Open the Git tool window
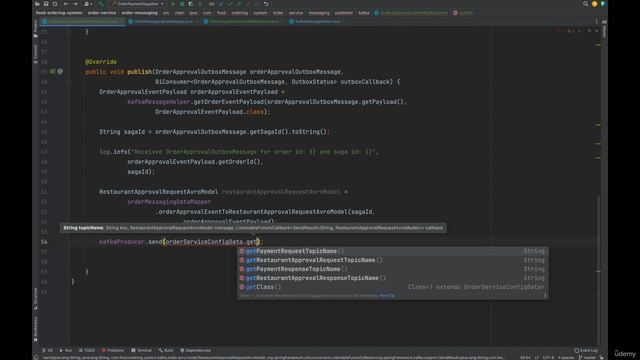 47,350
